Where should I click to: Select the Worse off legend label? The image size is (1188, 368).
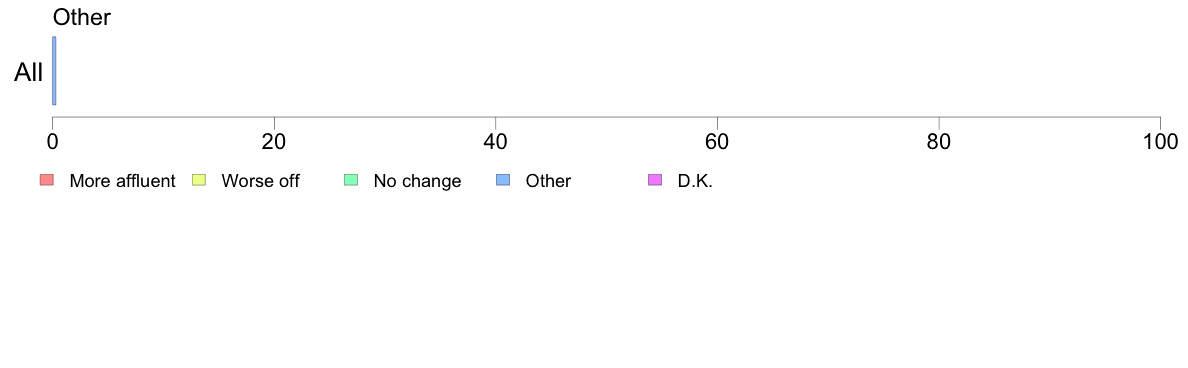coord(261,181)
